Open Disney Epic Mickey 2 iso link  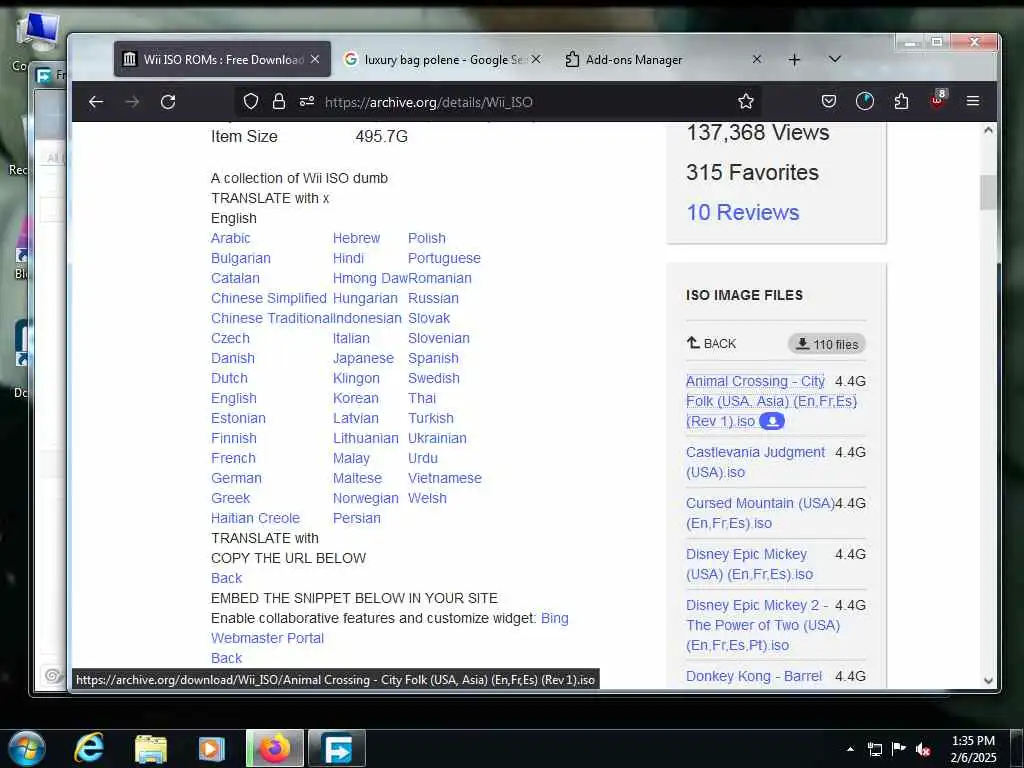763,625
